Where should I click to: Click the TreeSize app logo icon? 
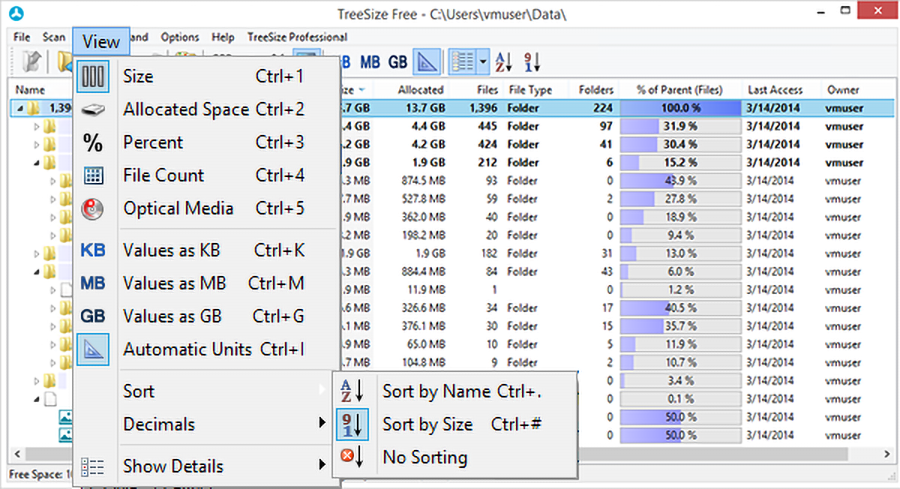tap(17, 13)
